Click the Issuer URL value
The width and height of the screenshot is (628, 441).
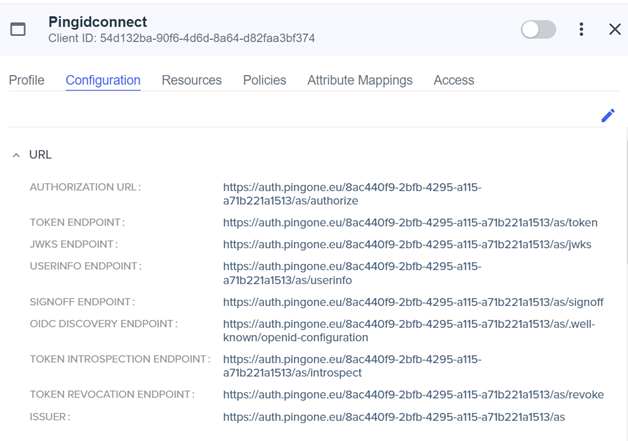[394, 417]
